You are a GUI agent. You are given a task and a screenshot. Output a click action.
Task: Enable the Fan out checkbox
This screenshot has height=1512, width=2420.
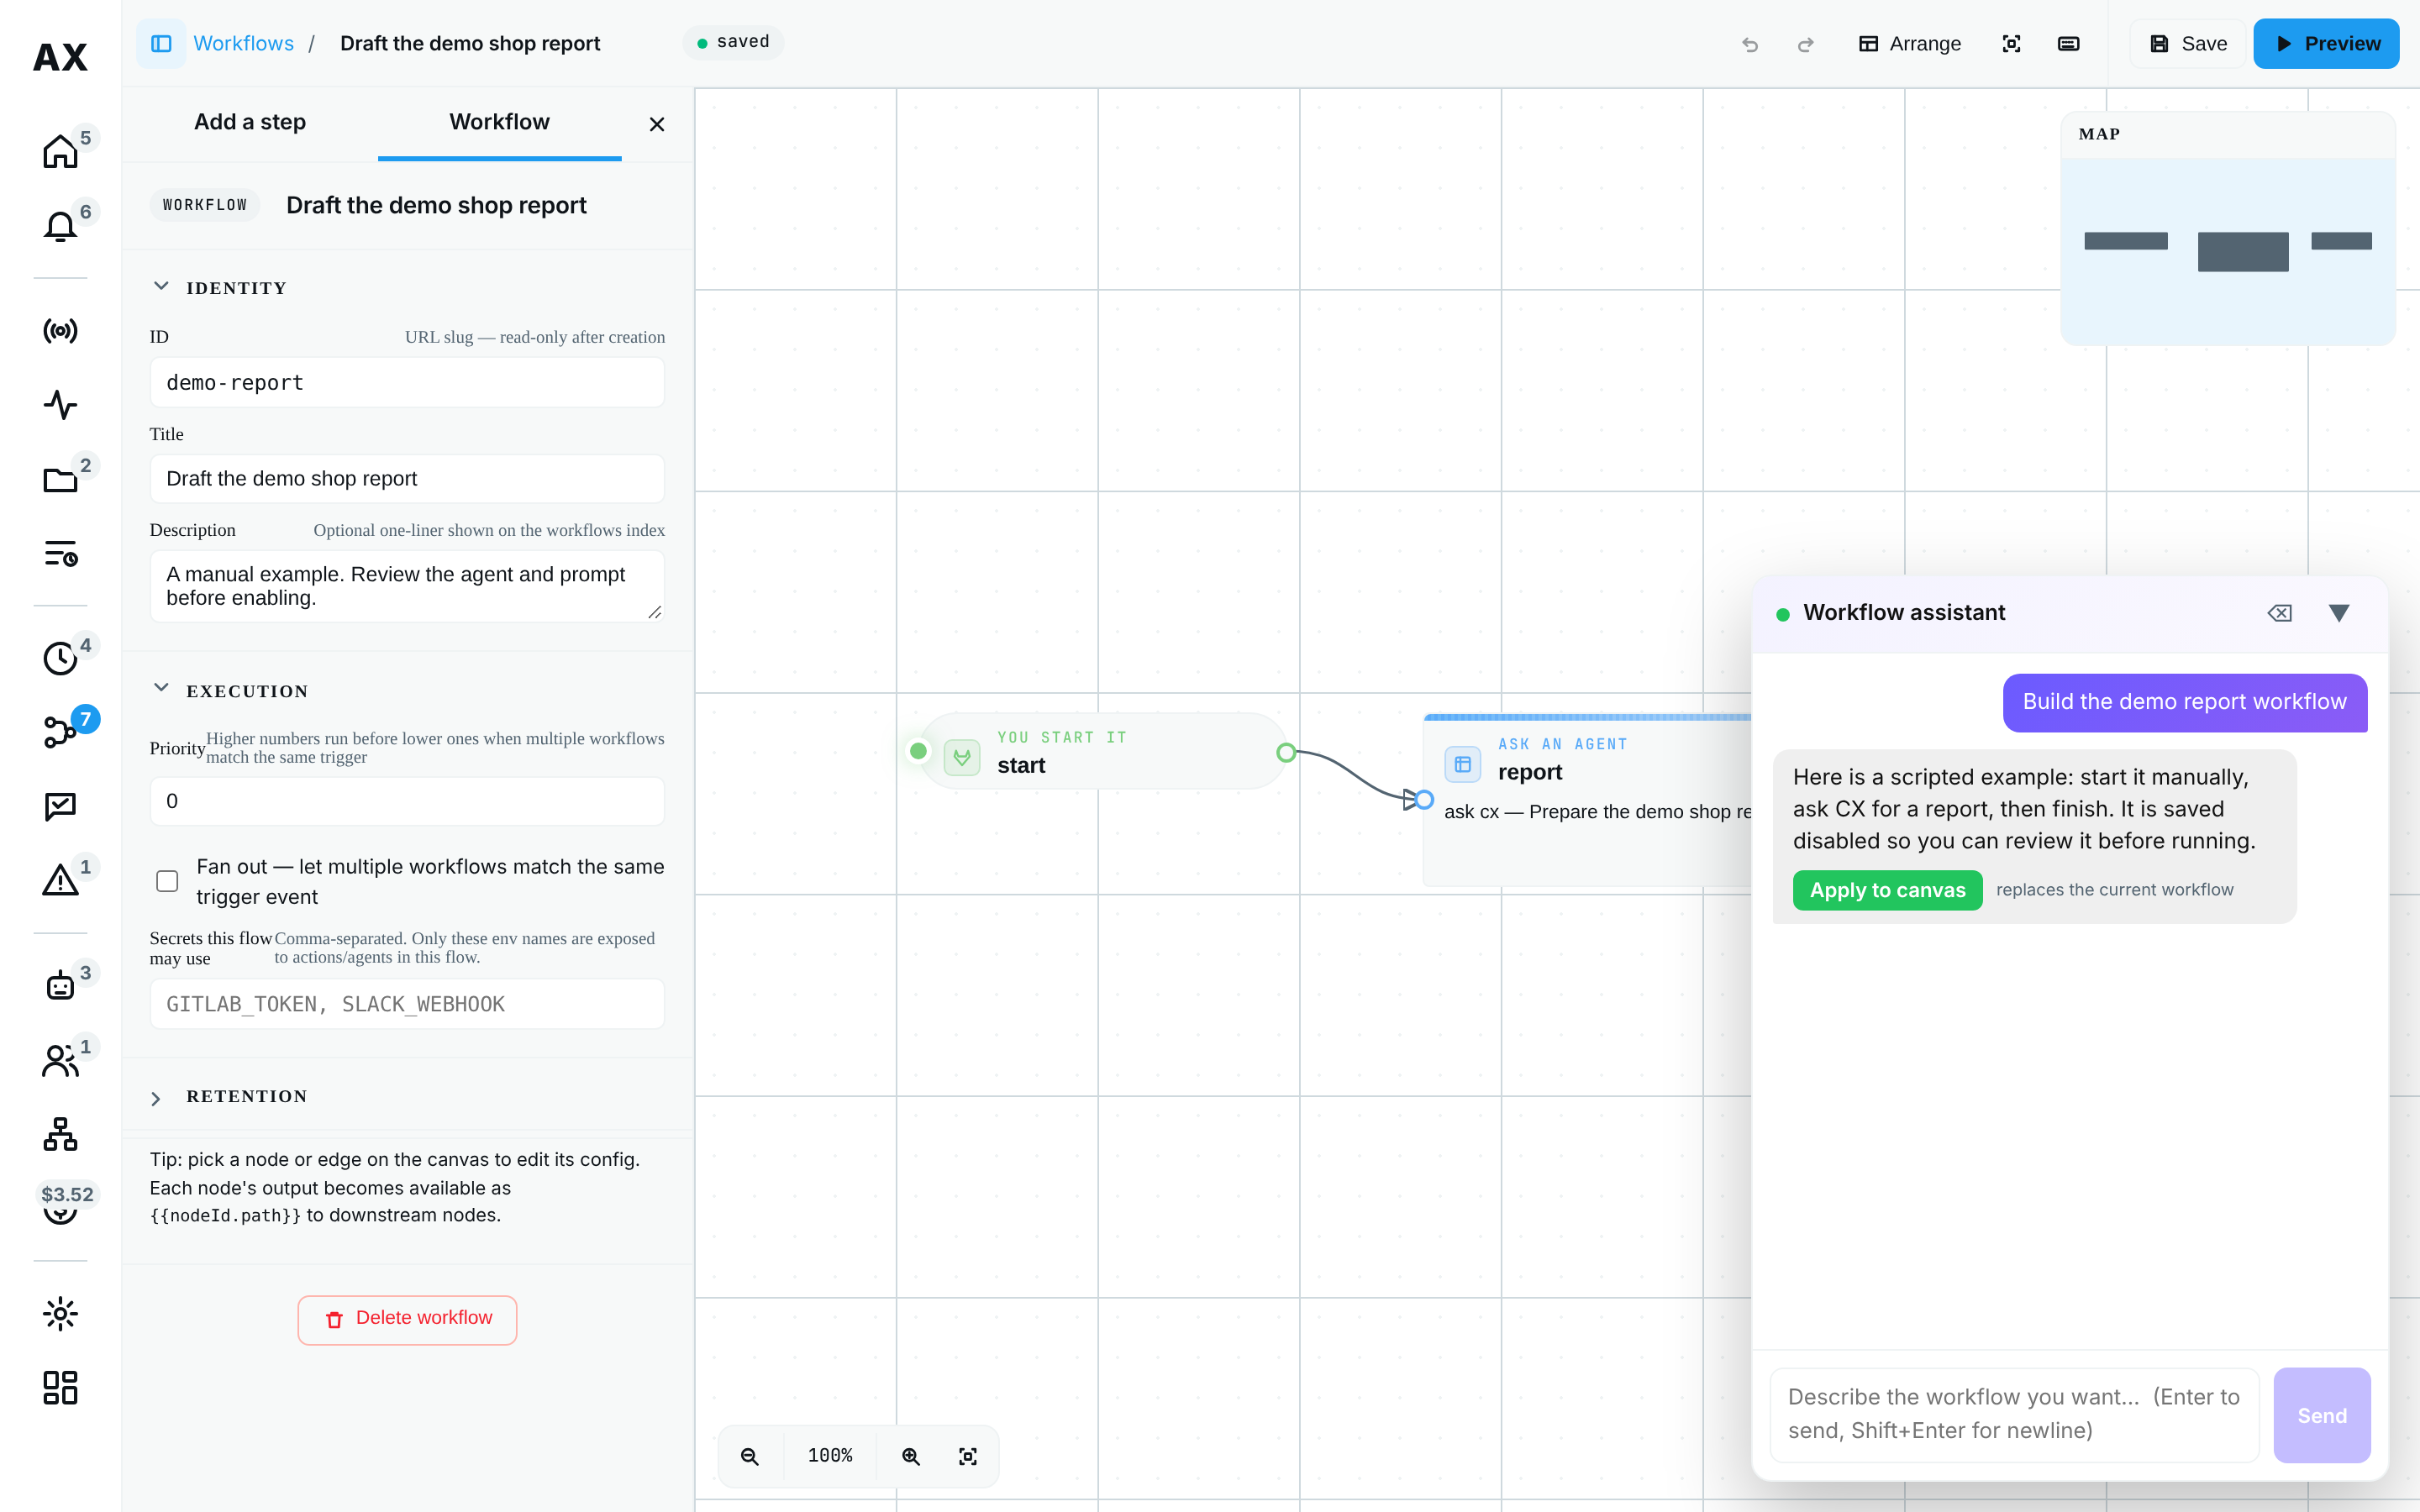(x=167, y=881)
